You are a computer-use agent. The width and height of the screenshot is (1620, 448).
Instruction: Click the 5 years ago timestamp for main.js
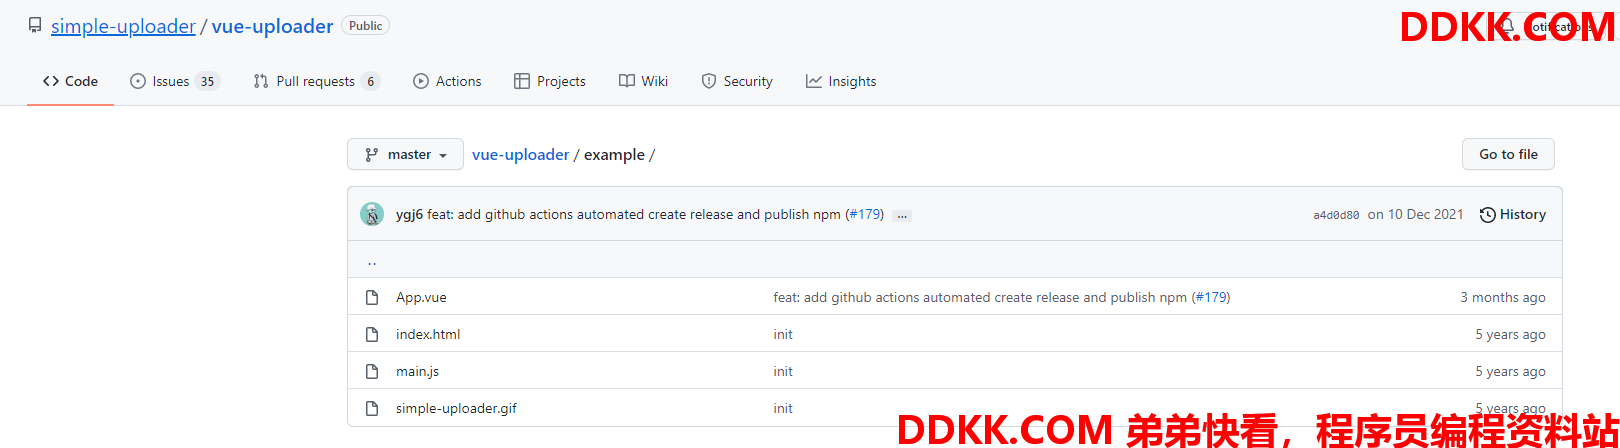click(1510, 371)
